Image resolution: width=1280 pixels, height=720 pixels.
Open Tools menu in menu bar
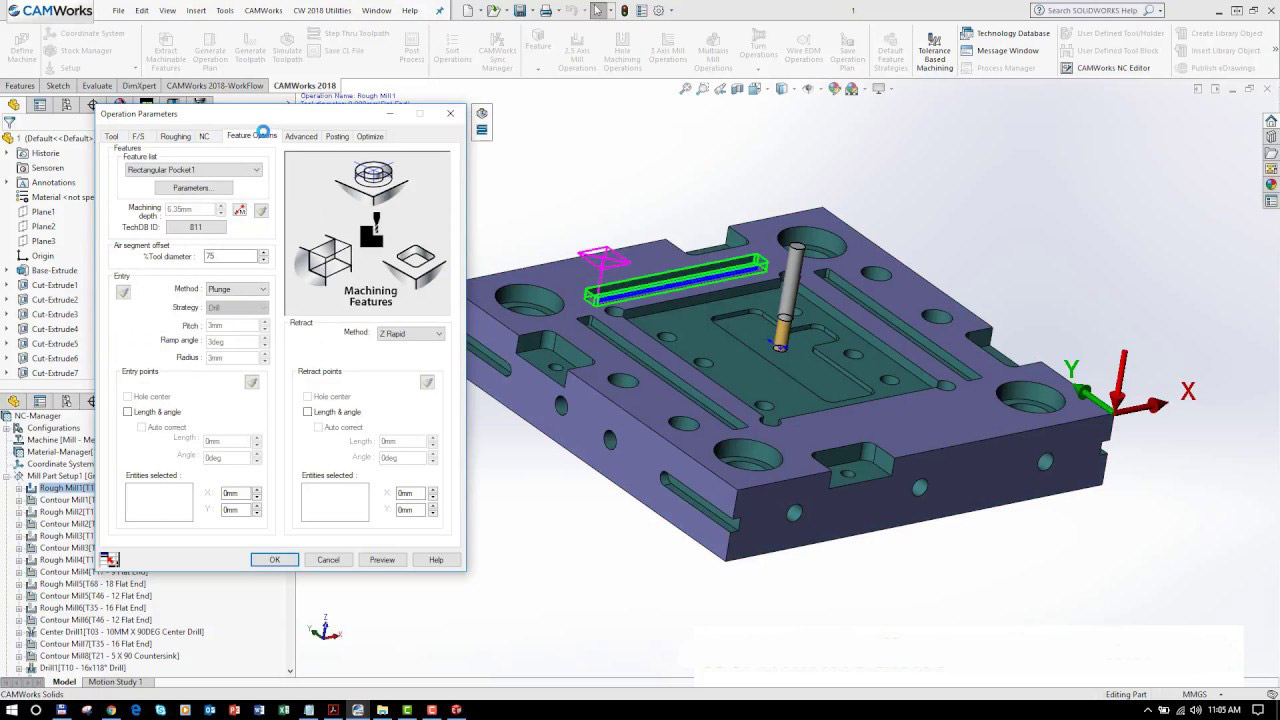point(225,10)
